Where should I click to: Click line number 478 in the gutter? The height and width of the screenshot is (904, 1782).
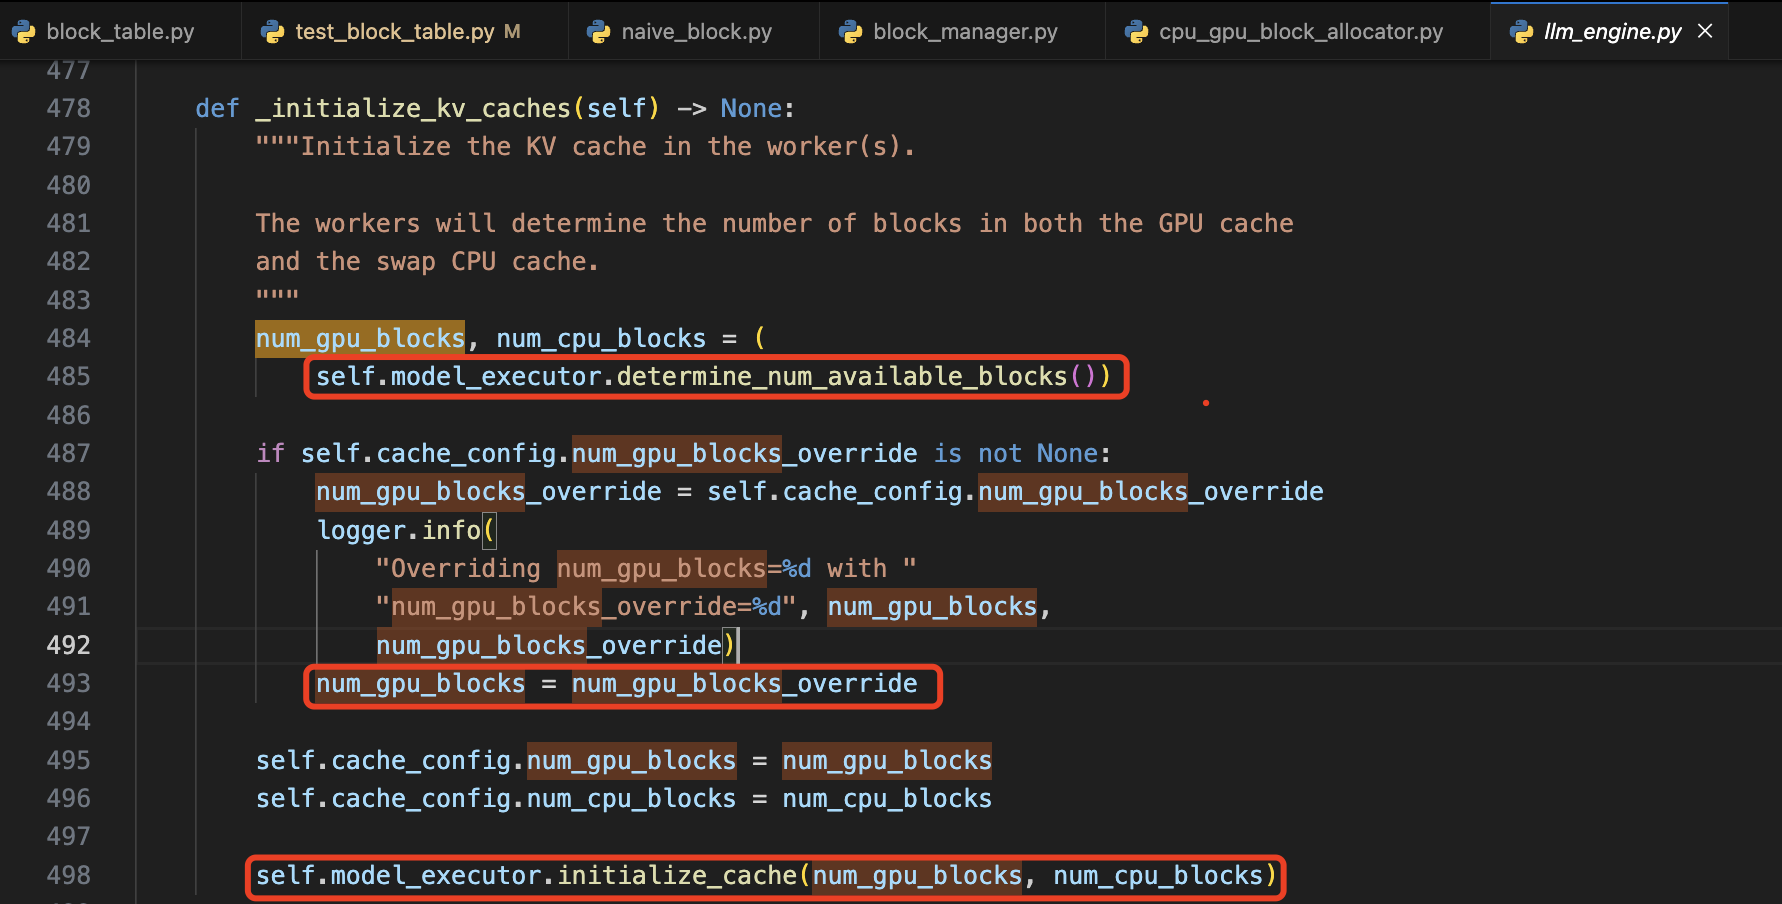(x=68, y=108)
